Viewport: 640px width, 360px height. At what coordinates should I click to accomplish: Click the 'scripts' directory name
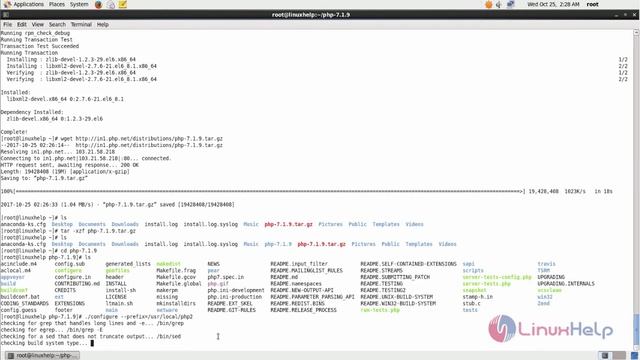(473, 271)
